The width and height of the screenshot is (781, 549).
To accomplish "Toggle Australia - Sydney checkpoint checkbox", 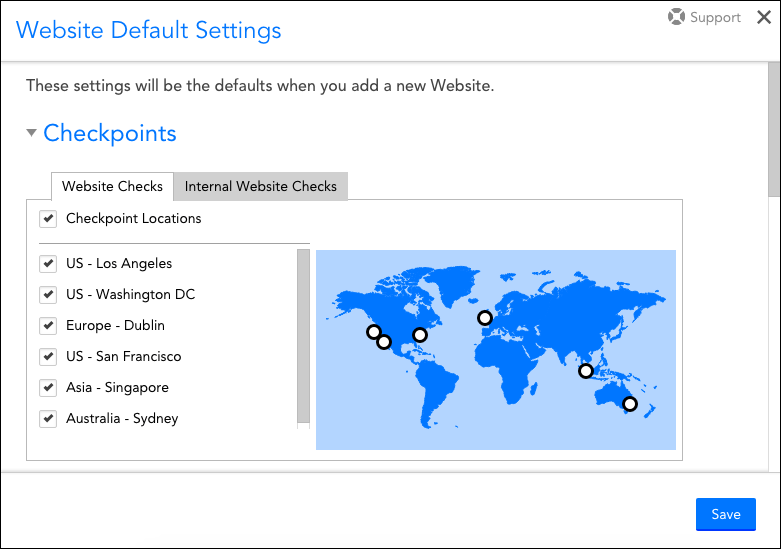I will coord(47,419).
